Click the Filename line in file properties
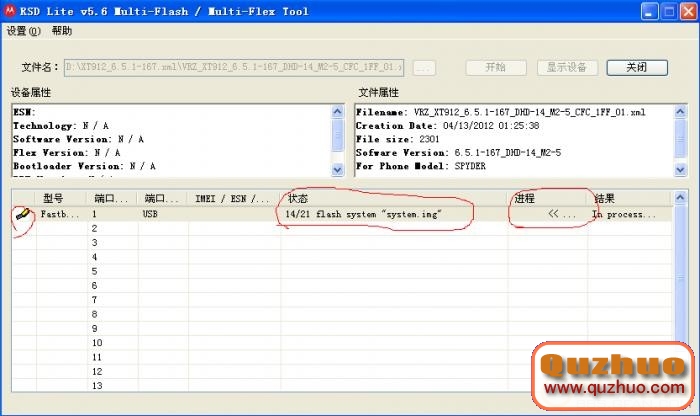700x416 pixels. point(500,112)
